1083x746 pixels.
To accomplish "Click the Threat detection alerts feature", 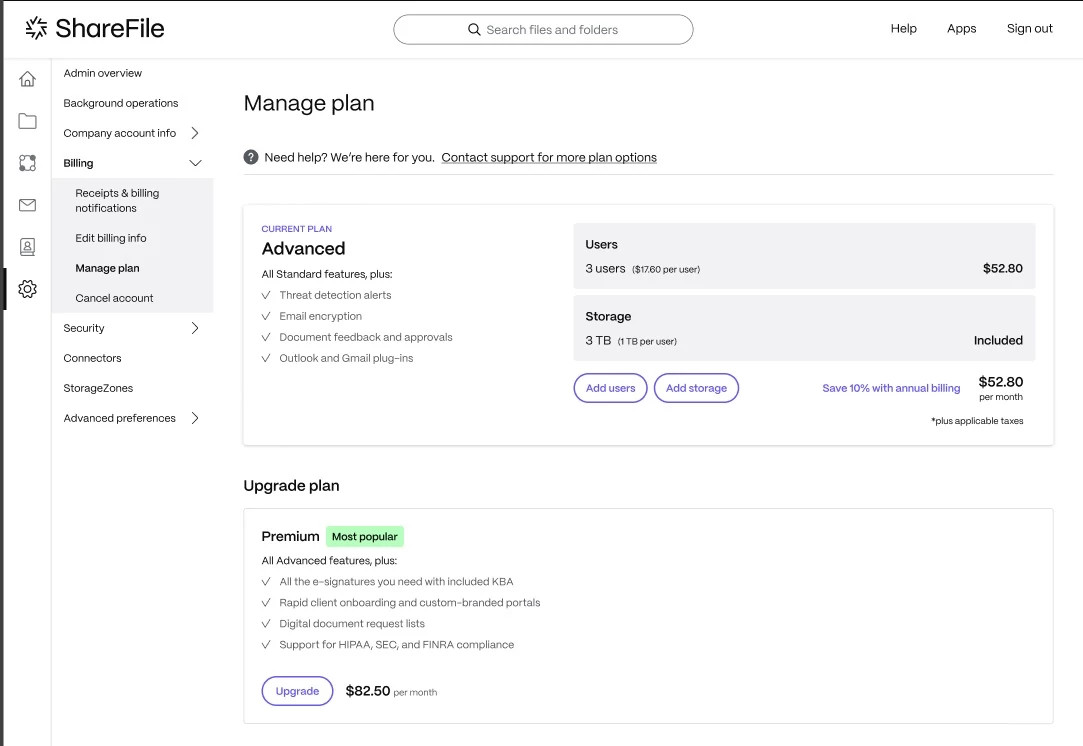I will [335, 295].
